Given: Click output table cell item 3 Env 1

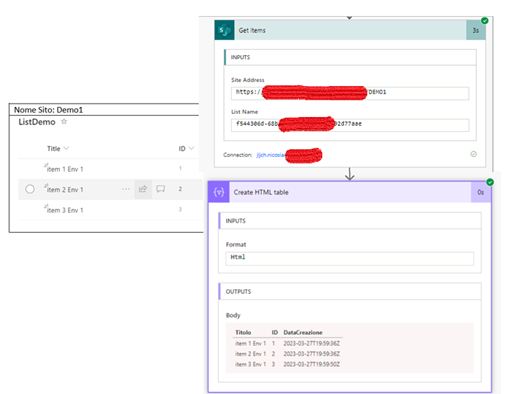Looking at the screenshot, I should (251, 364).
